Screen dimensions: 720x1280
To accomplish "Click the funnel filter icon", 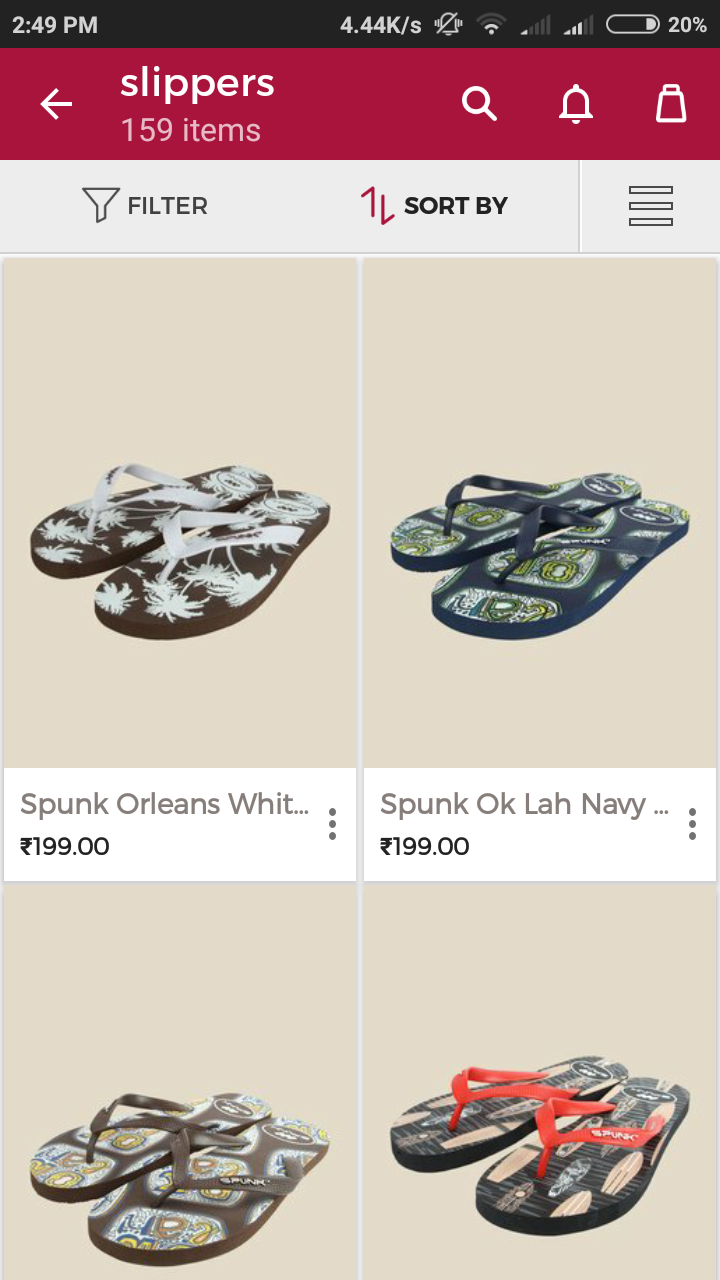I will (101, 205).
